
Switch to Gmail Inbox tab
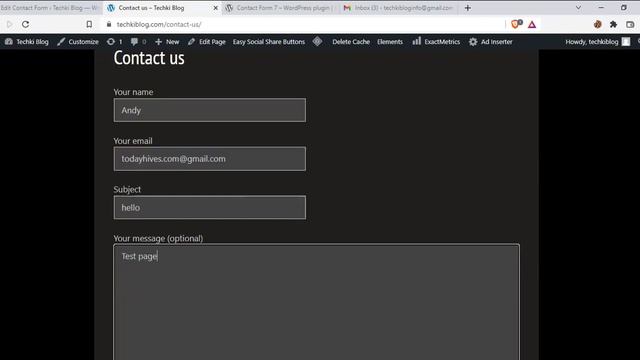click(x=399, y=8)
